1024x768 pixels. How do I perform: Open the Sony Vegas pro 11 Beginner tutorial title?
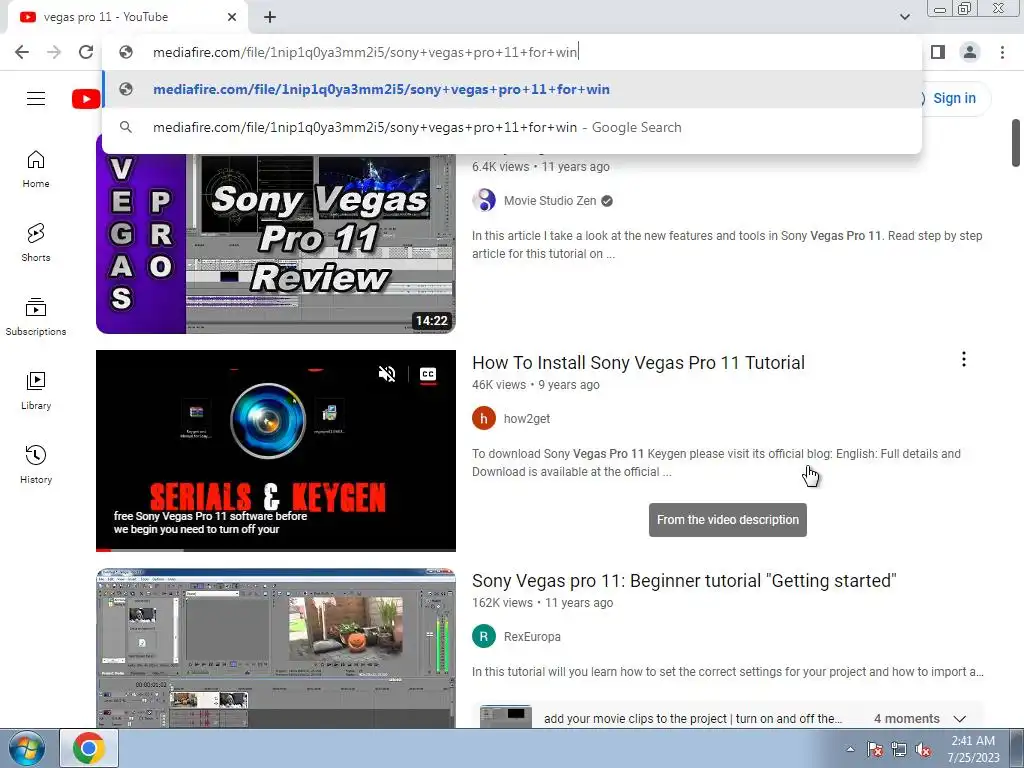684,581
